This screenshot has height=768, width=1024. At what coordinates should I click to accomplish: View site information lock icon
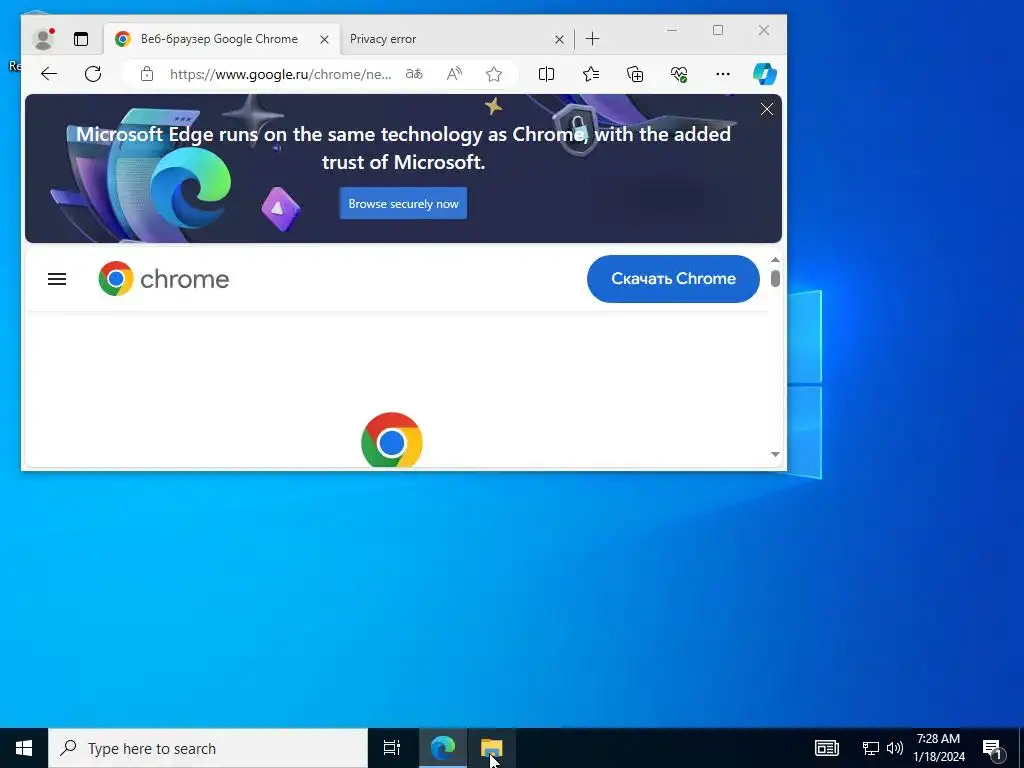(x=147, y=74)
